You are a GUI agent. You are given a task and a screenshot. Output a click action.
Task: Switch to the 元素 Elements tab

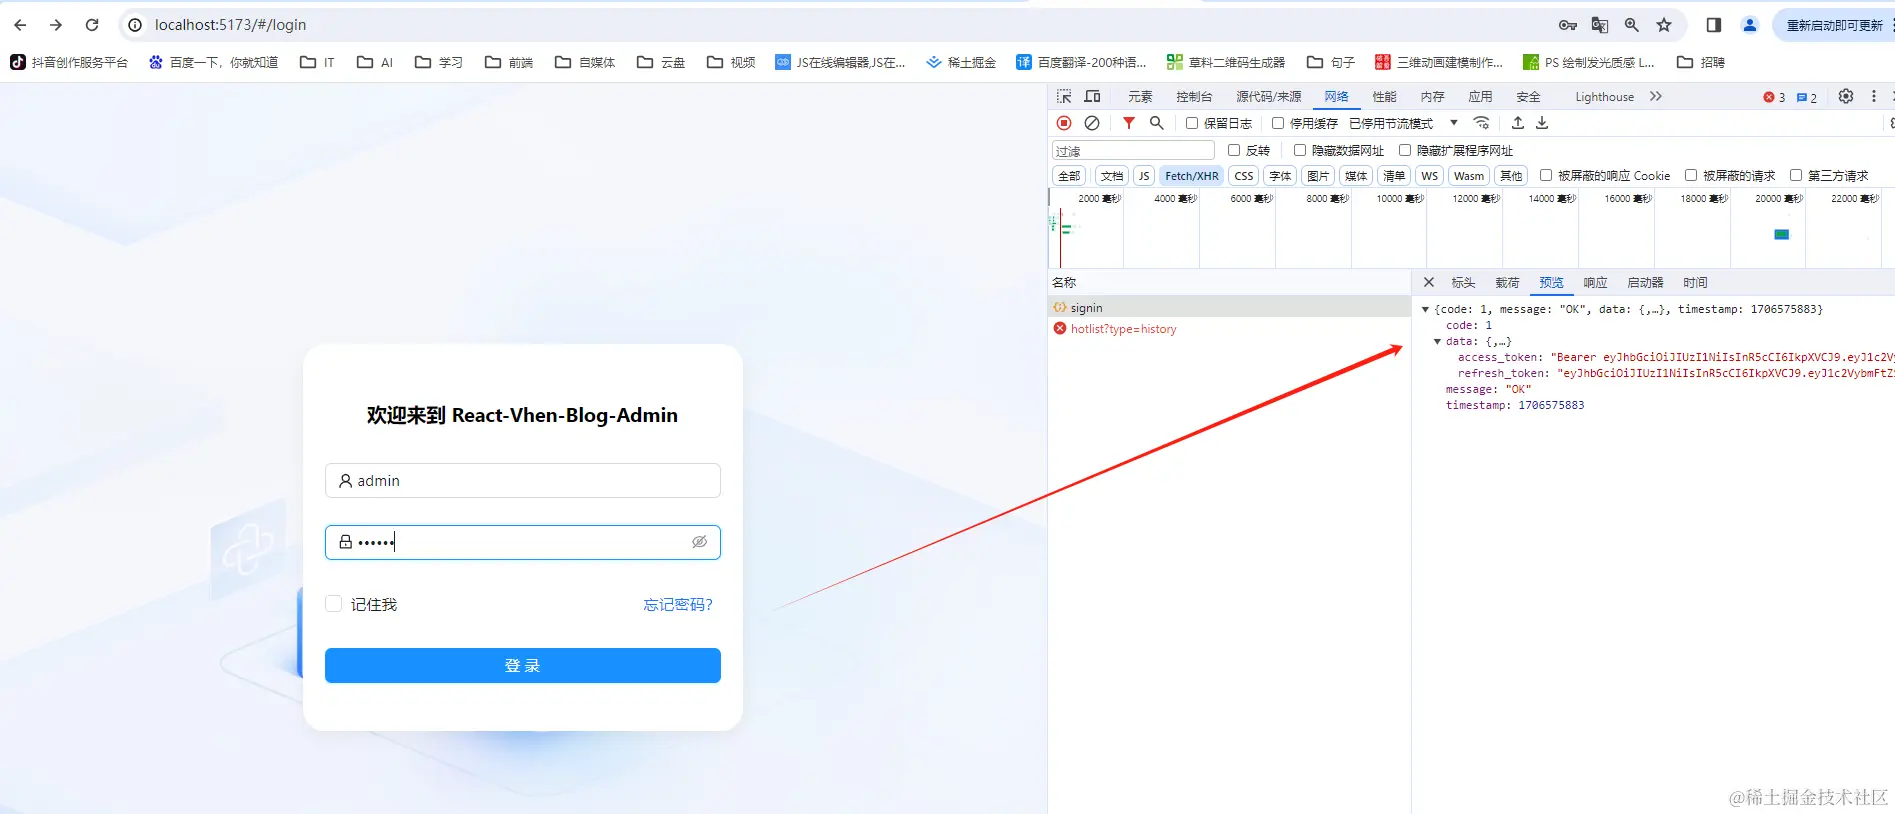tap(1140, 97)
